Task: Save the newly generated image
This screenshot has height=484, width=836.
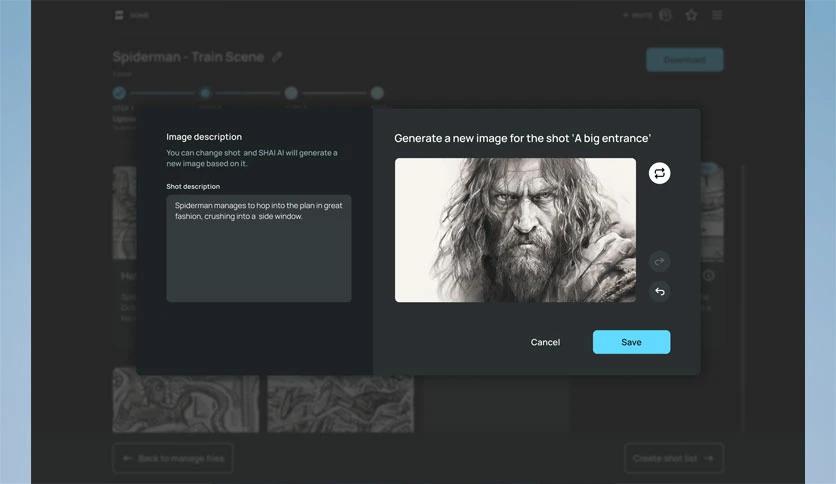Action: pos(631,342)
